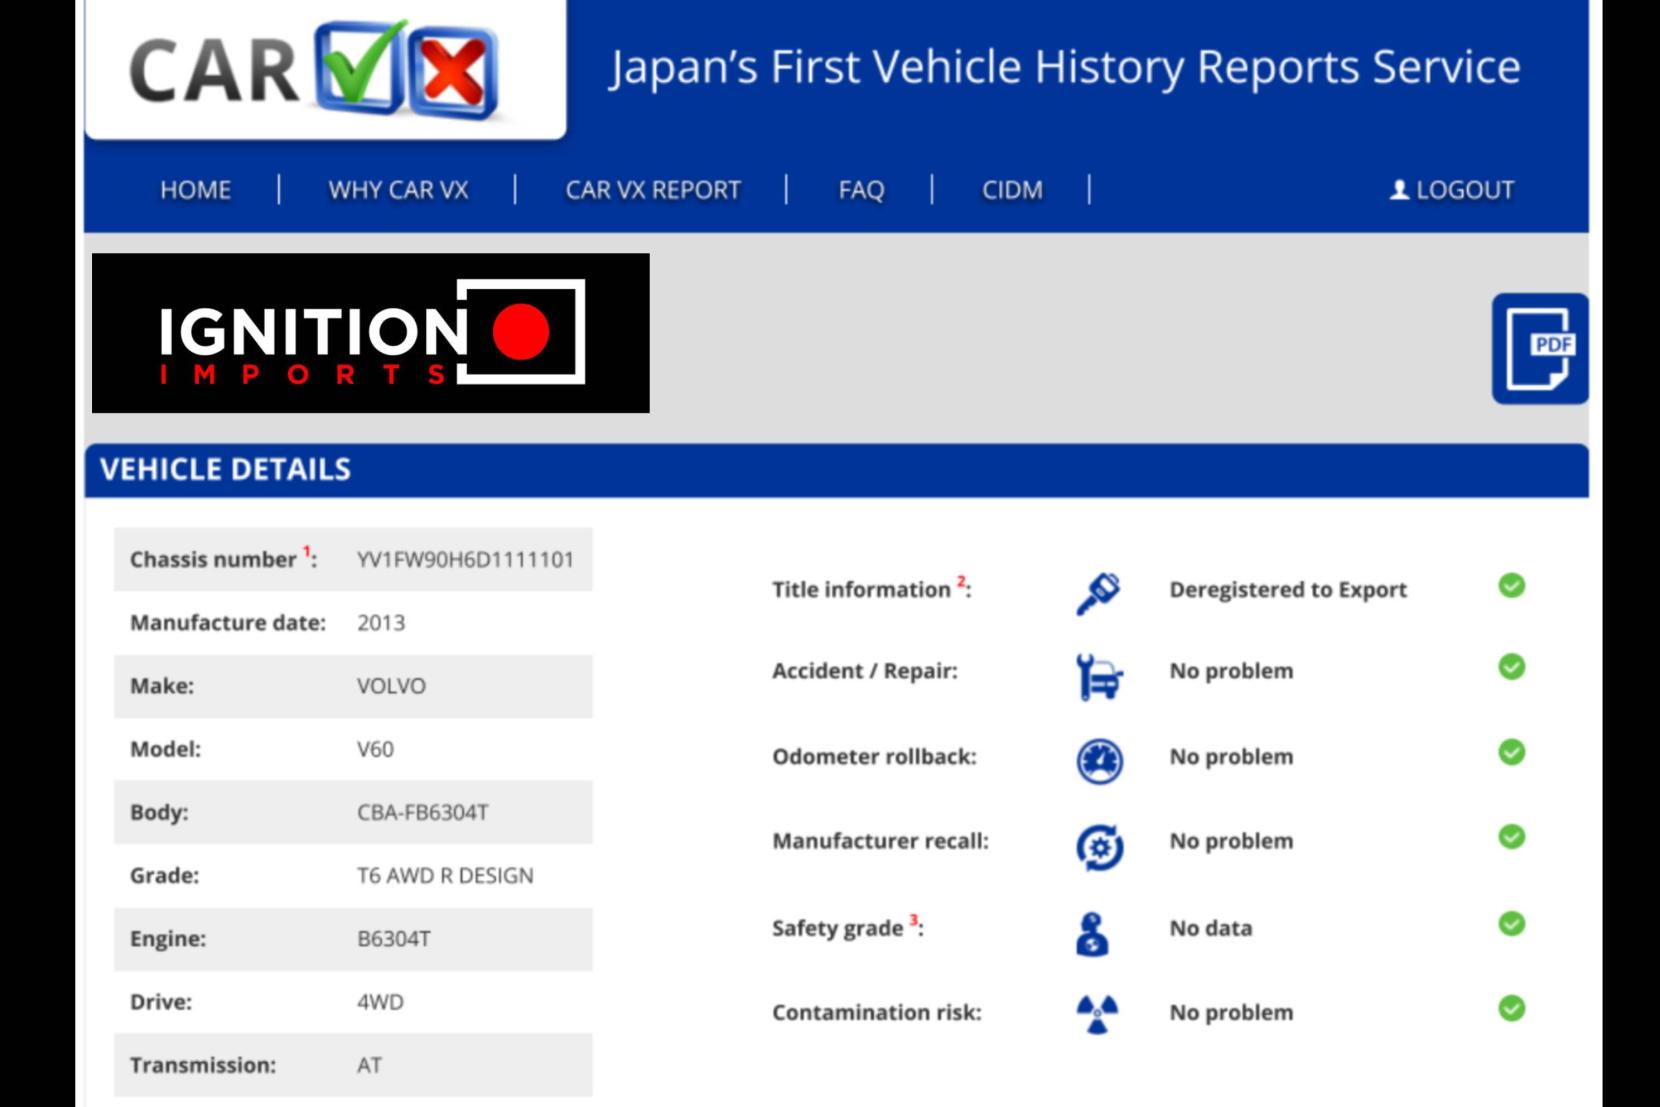Click the Safety grade person icon
The height and width of the screenshot is (1107, 1660).
point(1093,934)
